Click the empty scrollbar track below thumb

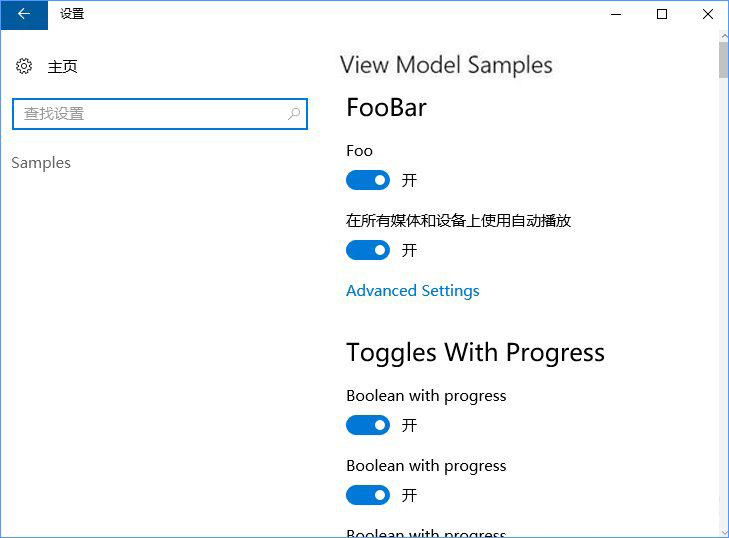click(723, 300)
